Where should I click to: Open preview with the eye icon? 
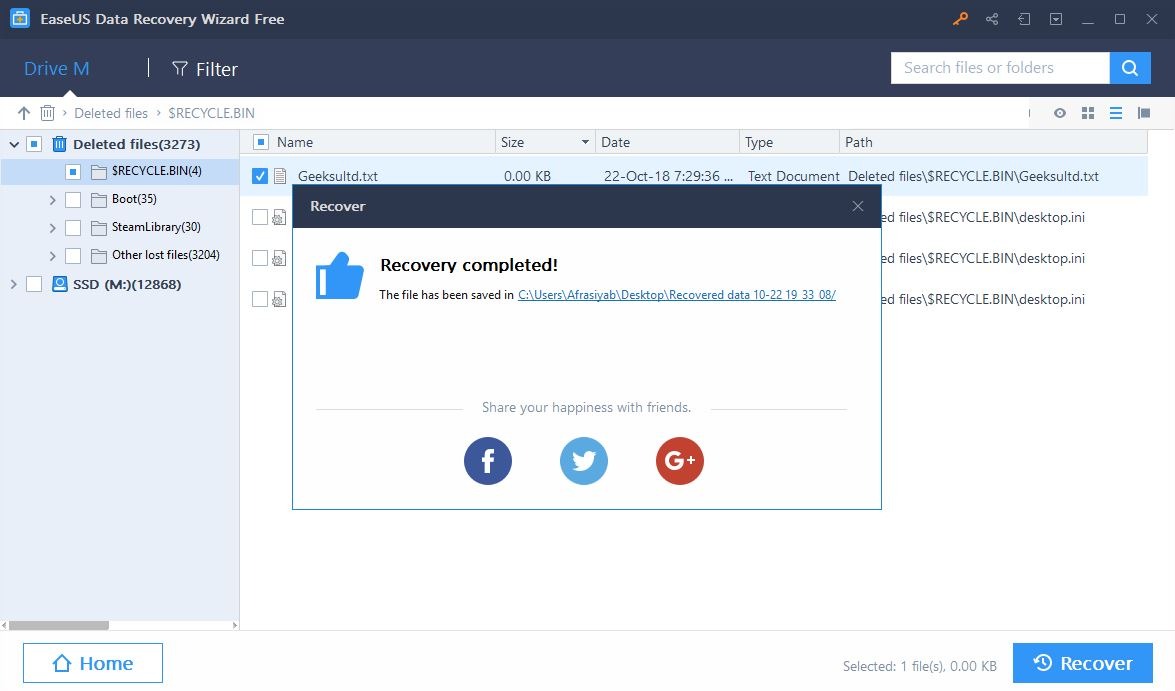tap(1059, 113)
